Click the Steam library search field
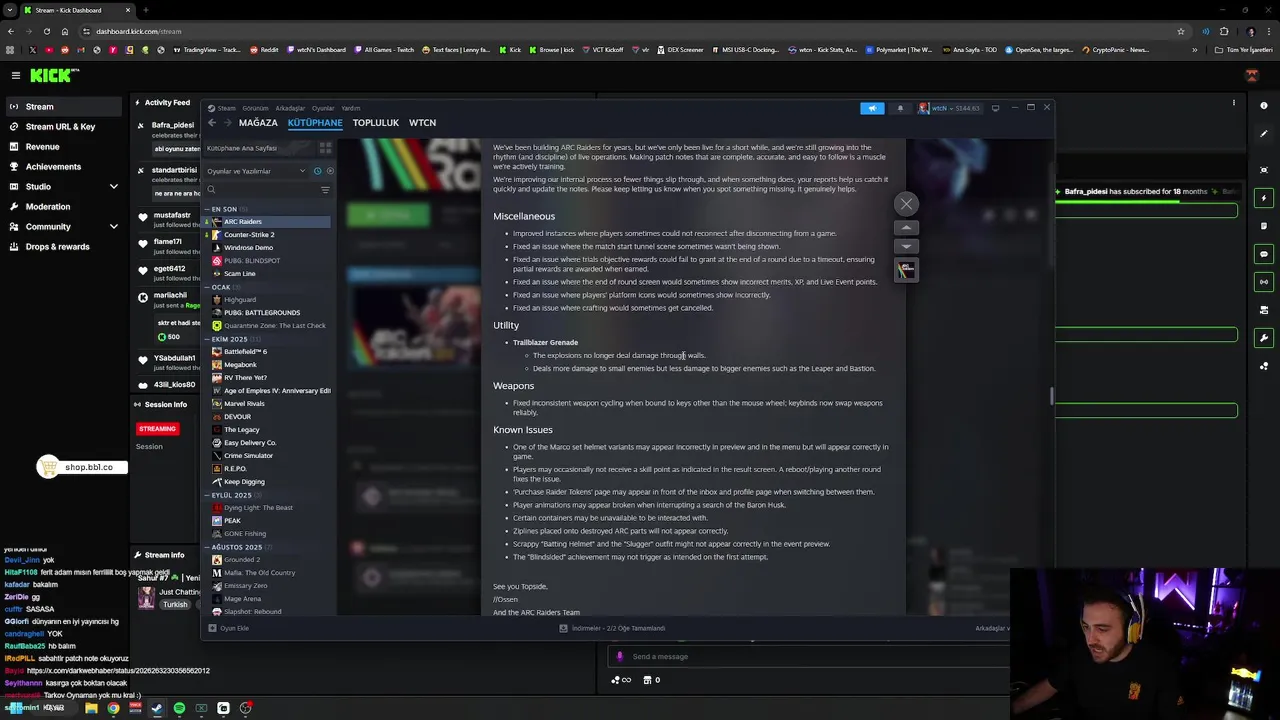This screenshot has height=720, width=1280. click(x=260, y=190)
